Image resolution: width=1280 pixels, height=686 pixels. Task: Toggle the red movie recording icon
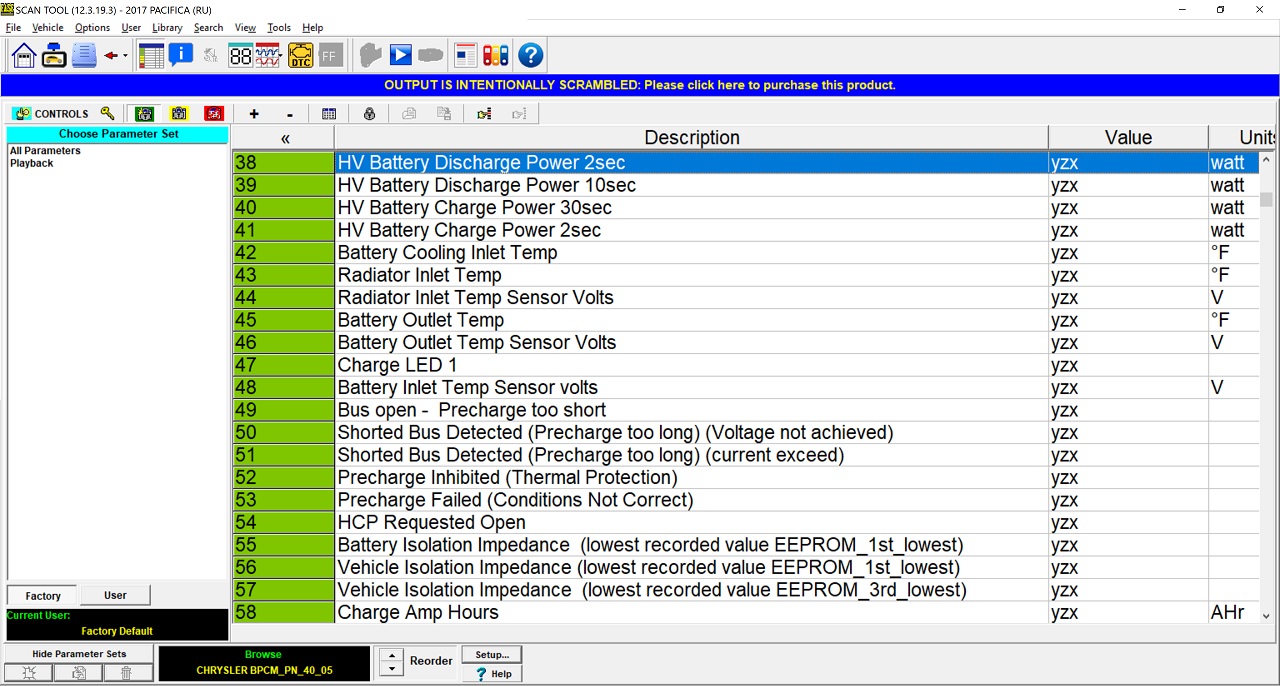(x=213, y=113)
